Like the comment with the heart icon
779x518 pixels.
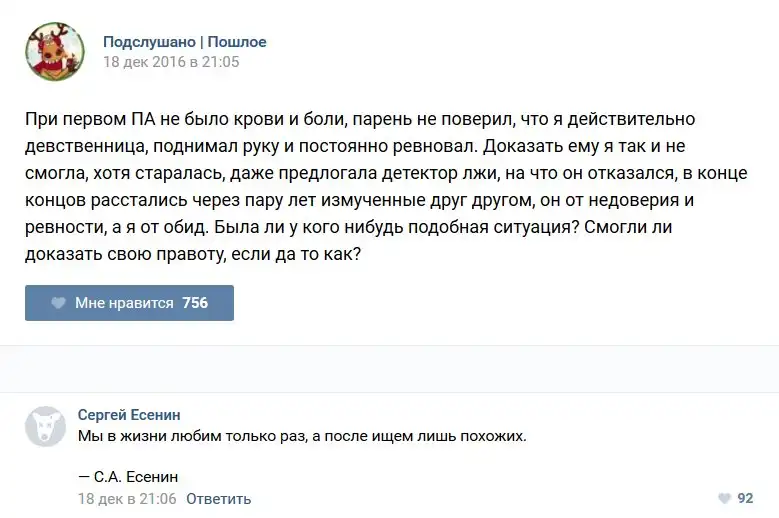pos(724,498)
